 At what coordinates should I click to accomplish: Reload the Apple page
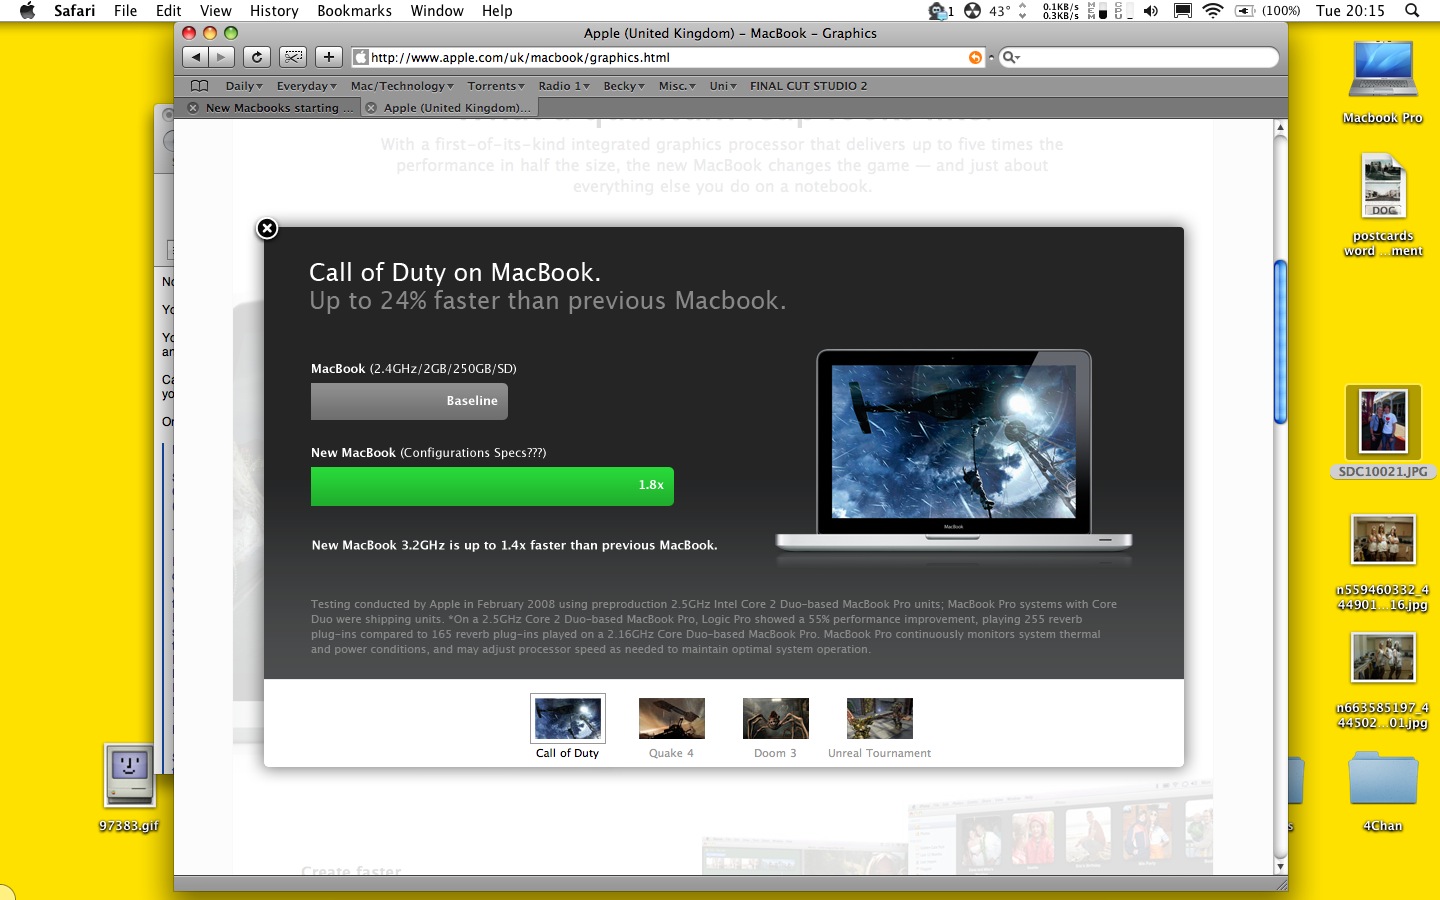(257, 57)
